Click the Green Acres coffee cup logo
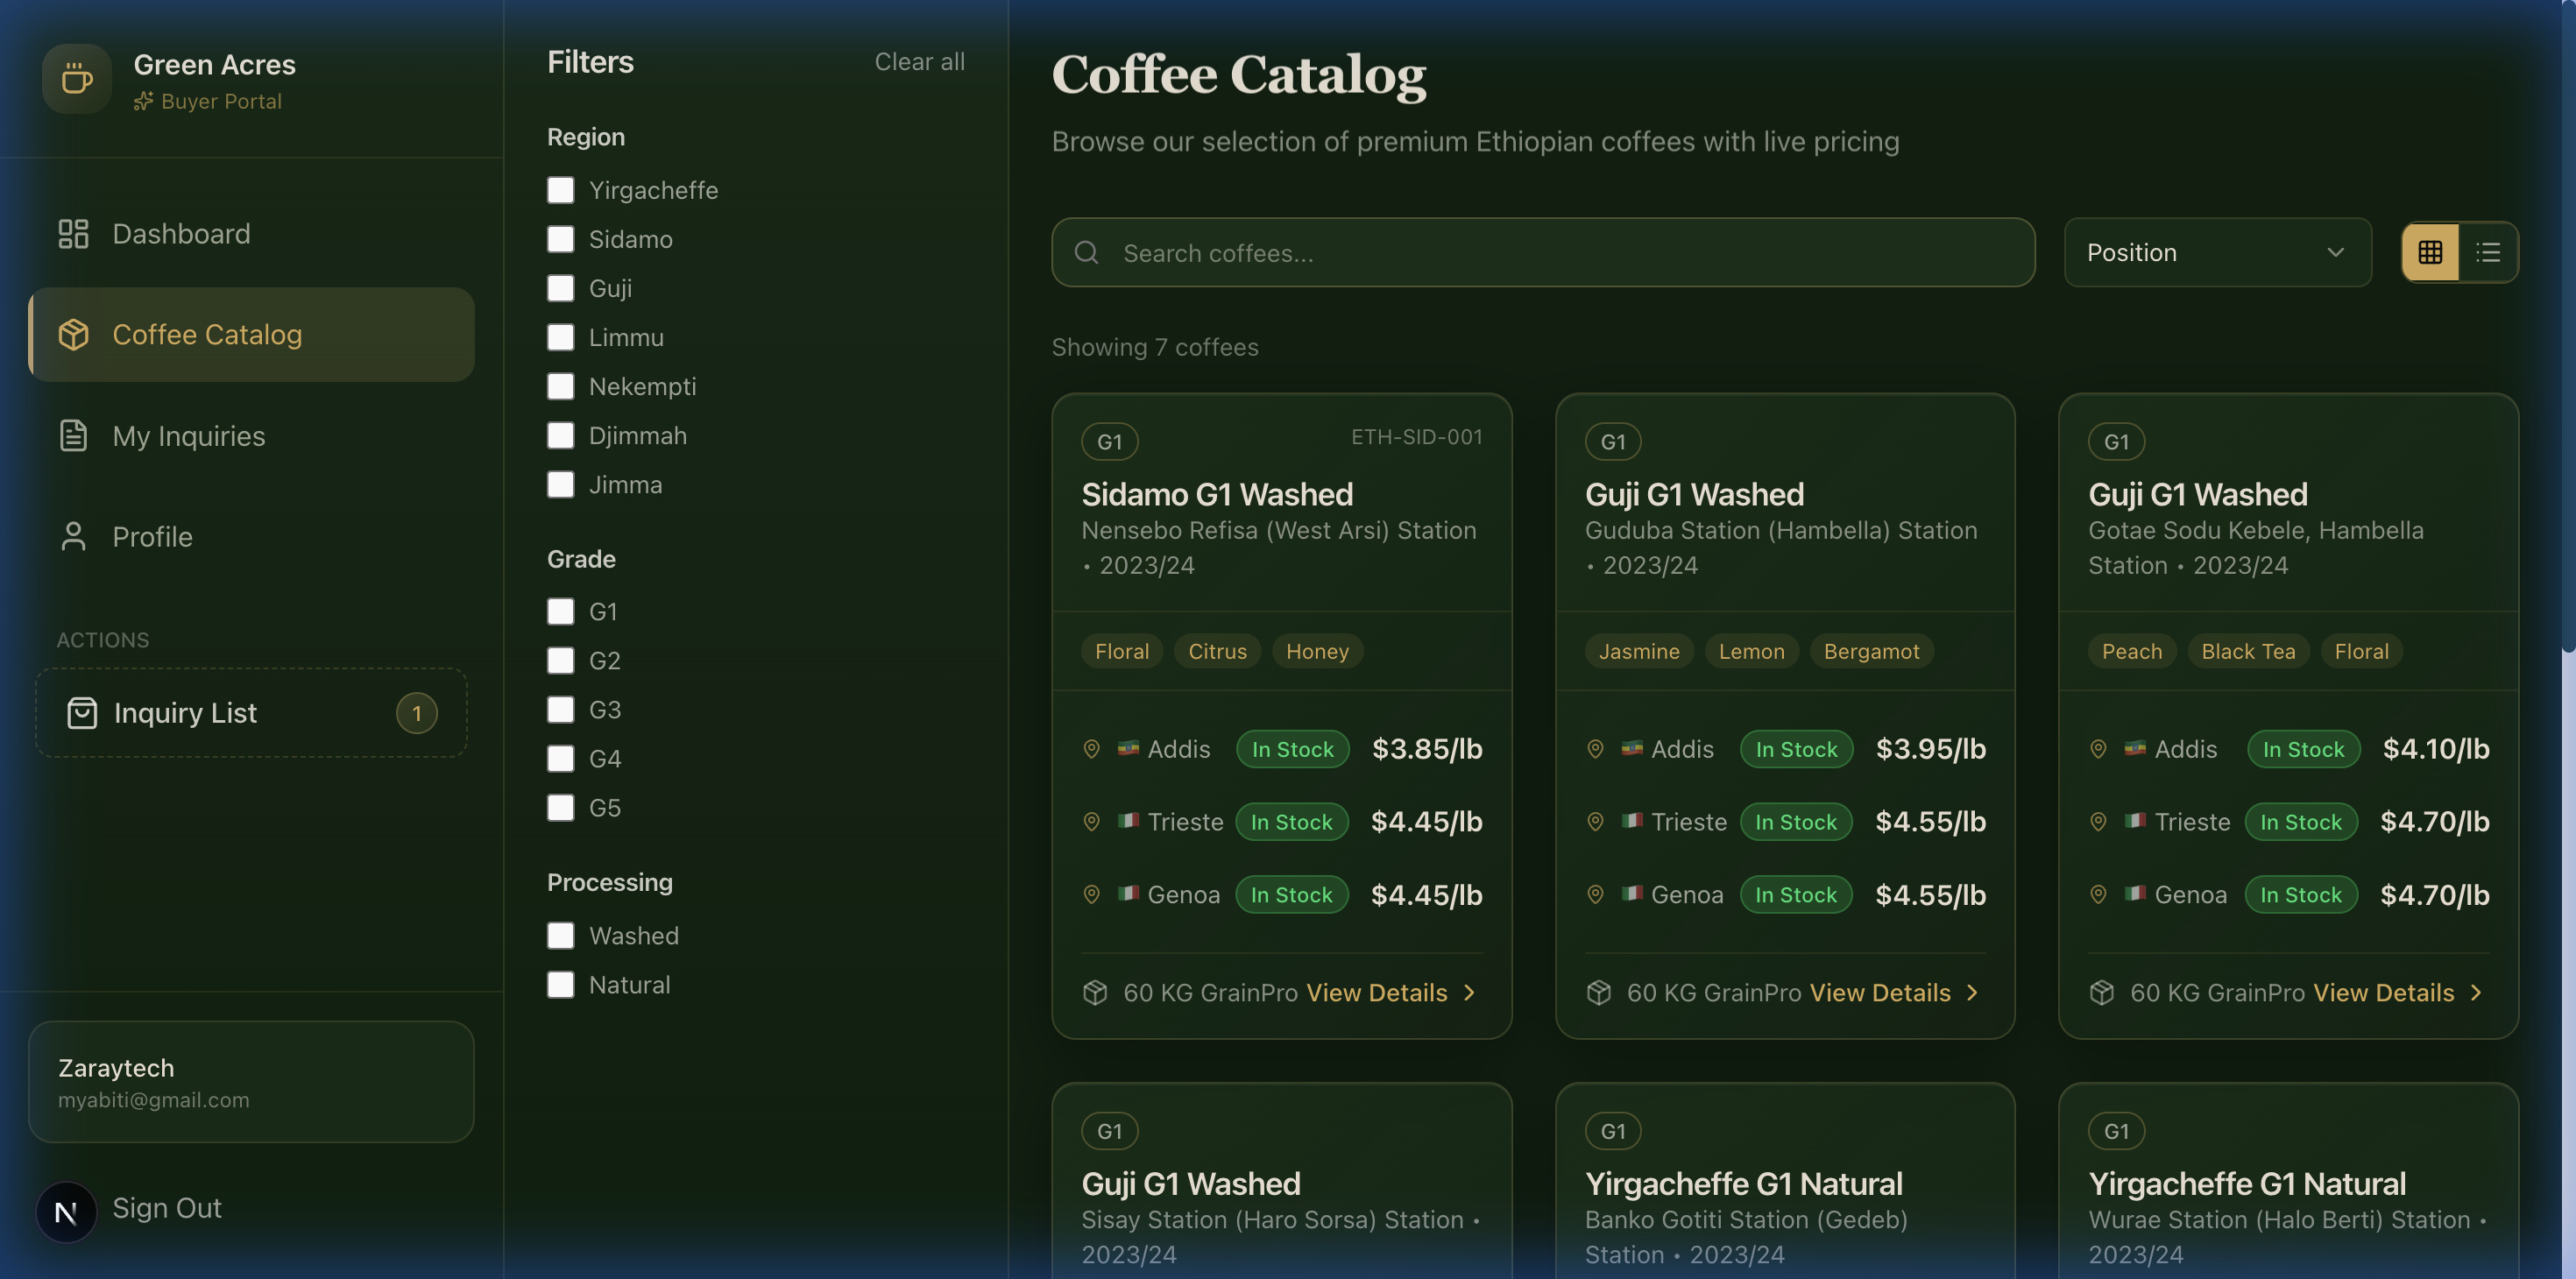This screenshot has width=2576, height=1279. 75,78
